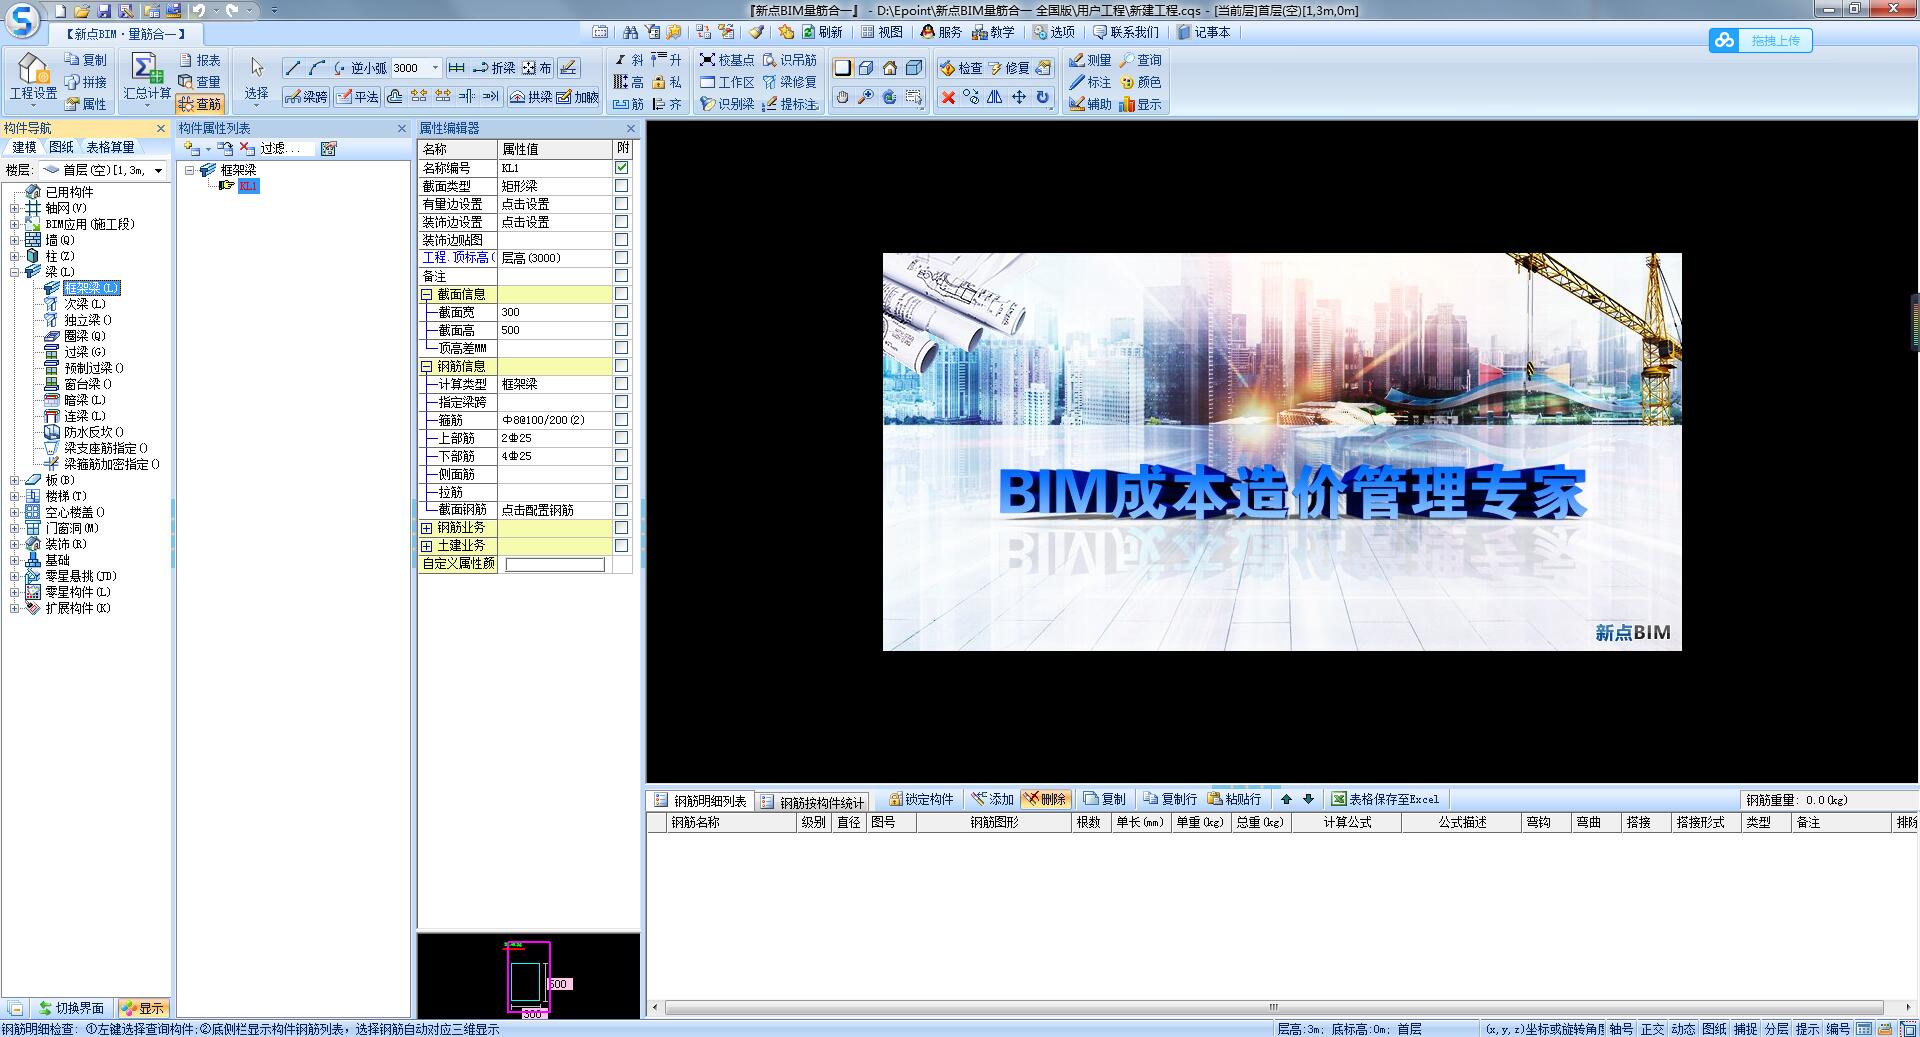Switch to 3D box view icon
Screen dimensions: 1920x1037
tap(866, 68)
